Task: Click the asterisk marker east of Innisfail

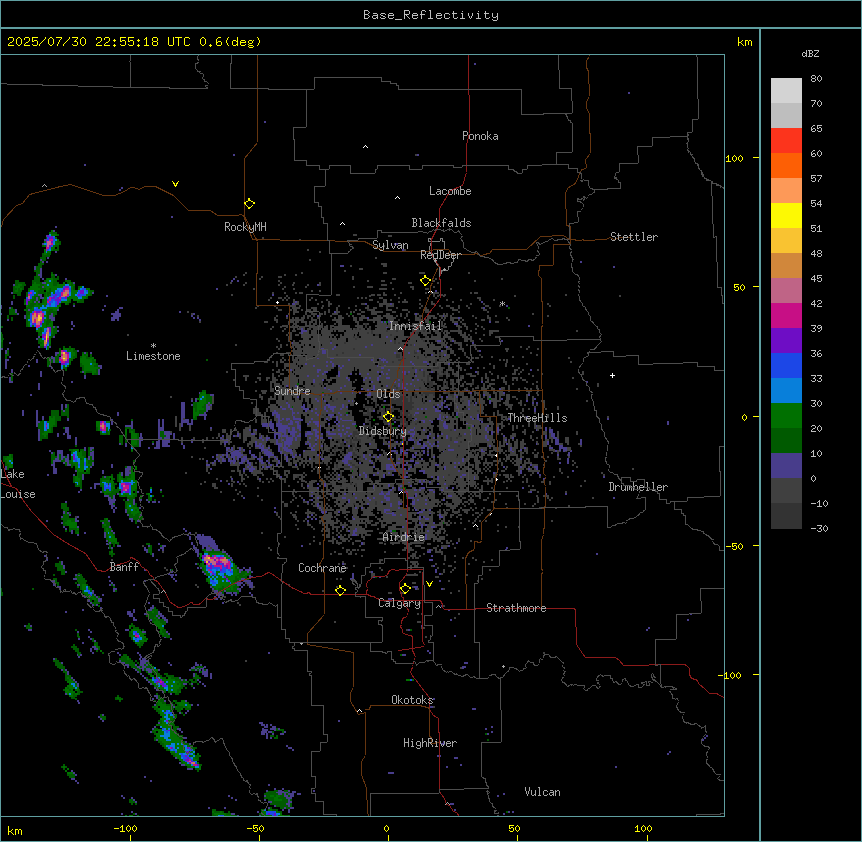Action: 502,303
